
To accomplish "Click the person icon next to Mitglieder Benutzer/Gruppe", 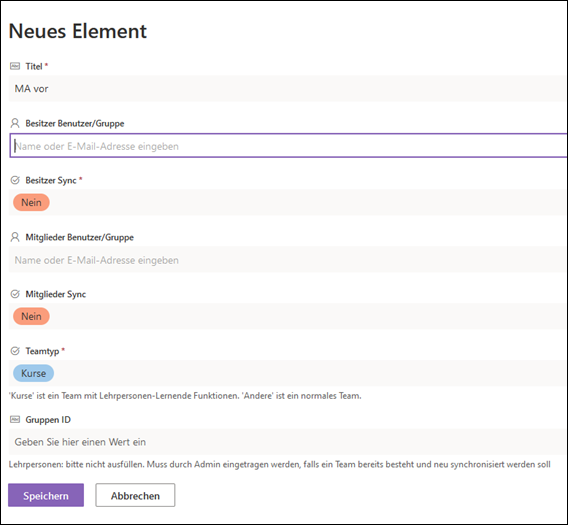I will click(15, 237).
